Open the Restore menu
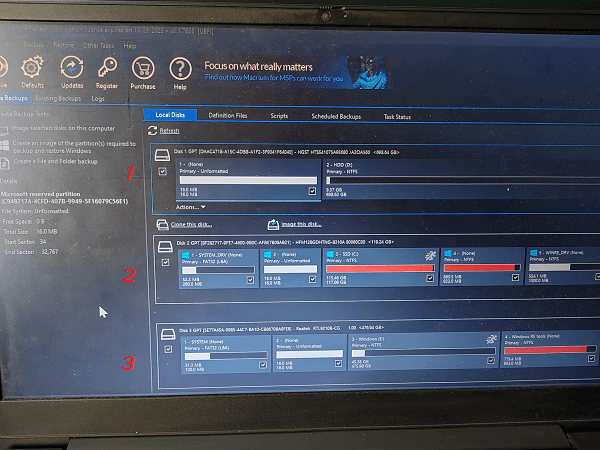This screenshot has width=600, height=450. pos(64,45)
